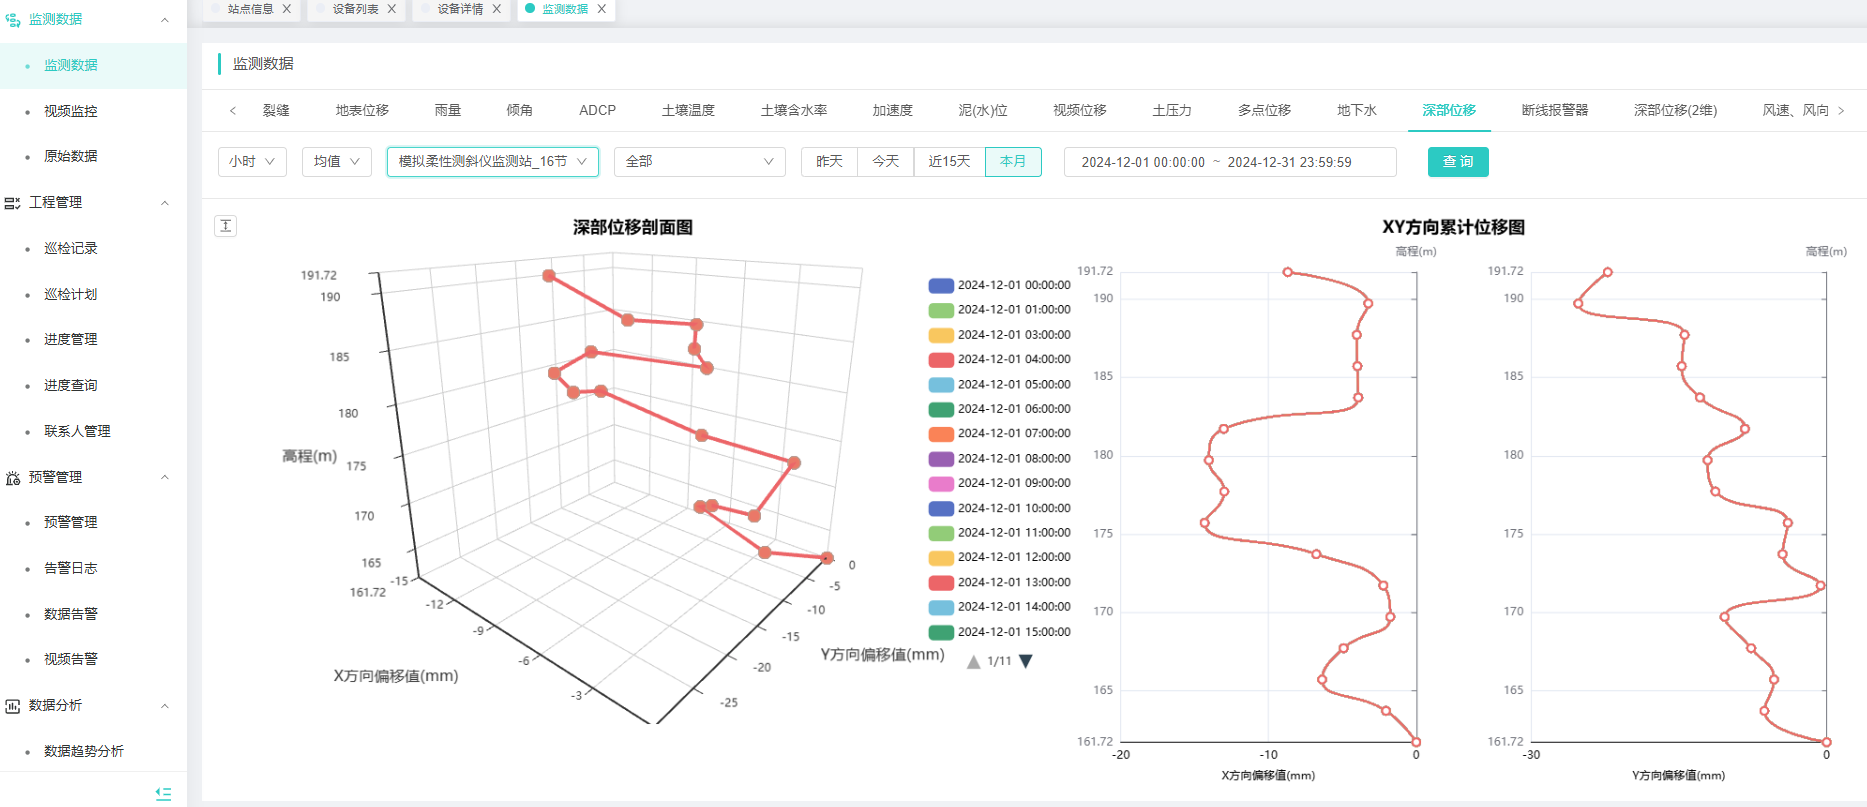Select the 土壤温度 tab
The height and width of the screenshot is (807, 1867).
click(x=688, y=110)
